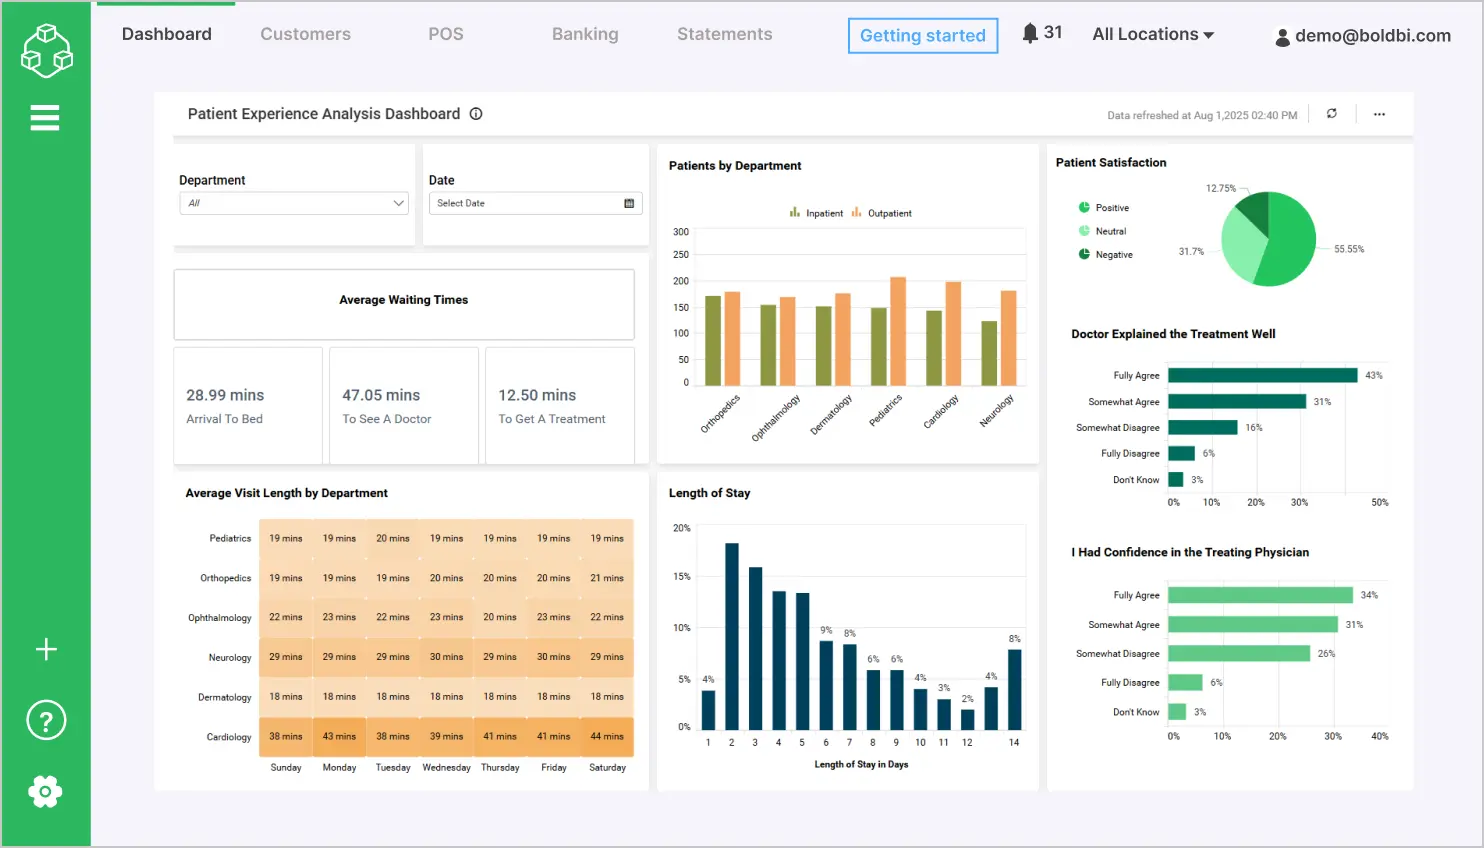
Task: Open notifications via the bell icon
Action: point(1030,31)
